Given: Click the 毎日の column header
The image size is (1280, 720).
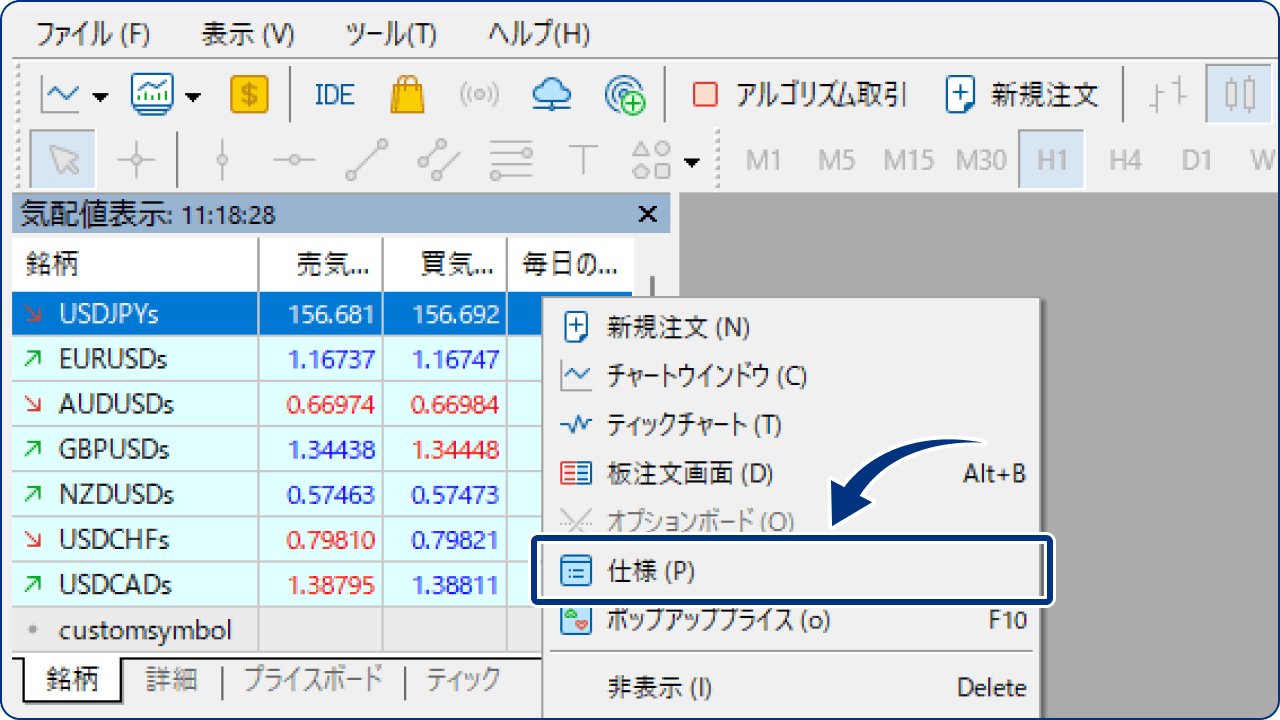Looking at the screenshot, I should pos(571,265).
